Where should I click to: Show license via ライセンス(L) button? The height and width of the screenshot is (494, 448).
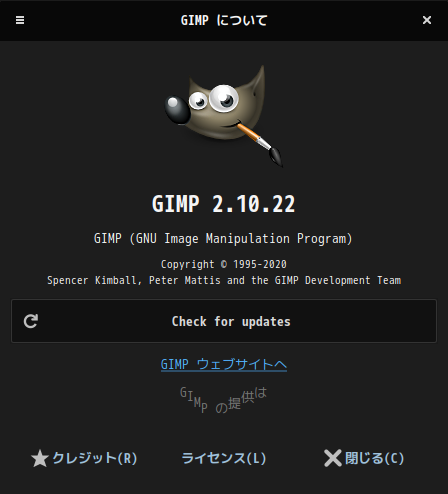click(x=224, y=458)
